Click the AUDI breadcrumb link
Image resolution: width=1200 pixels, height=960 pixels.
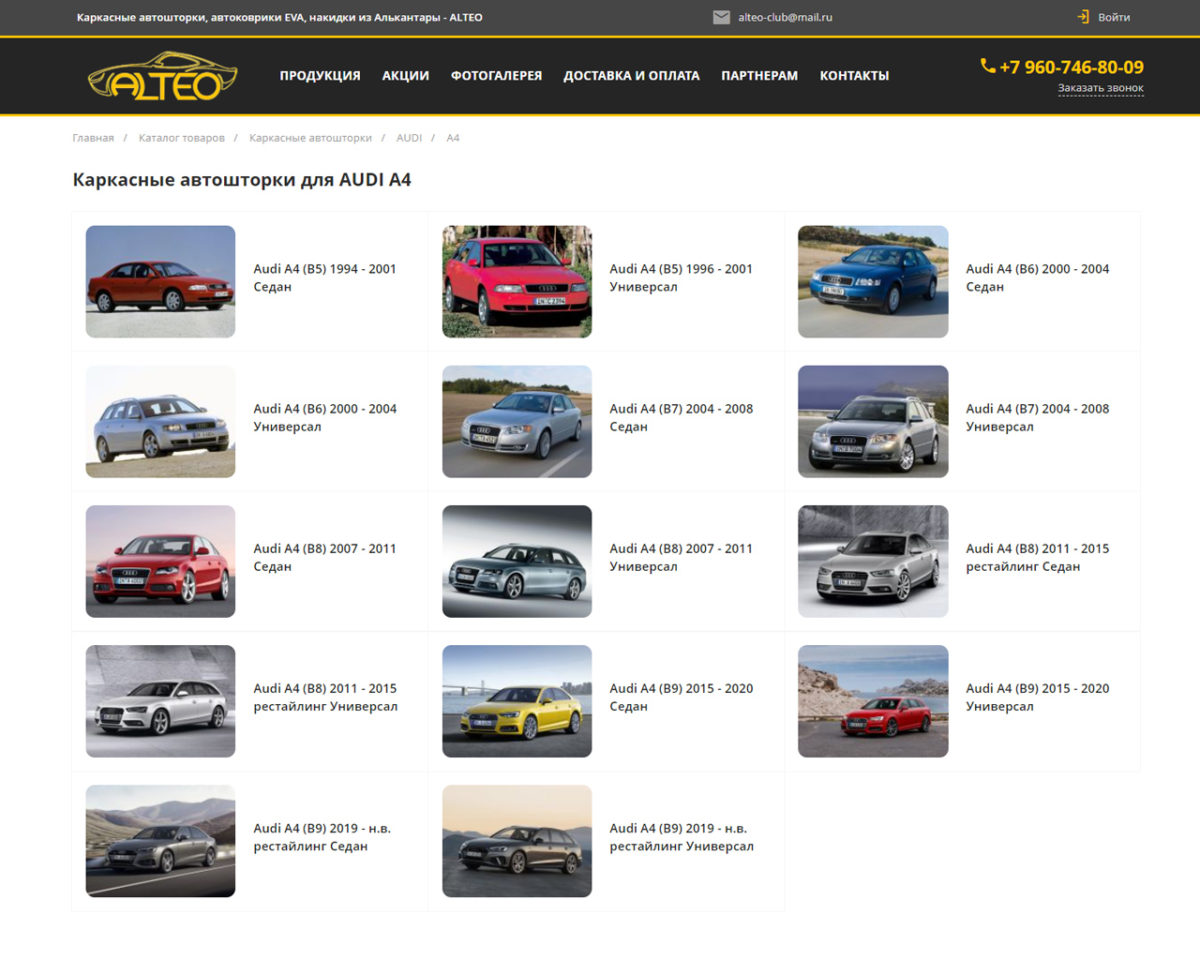coord(409,138)
